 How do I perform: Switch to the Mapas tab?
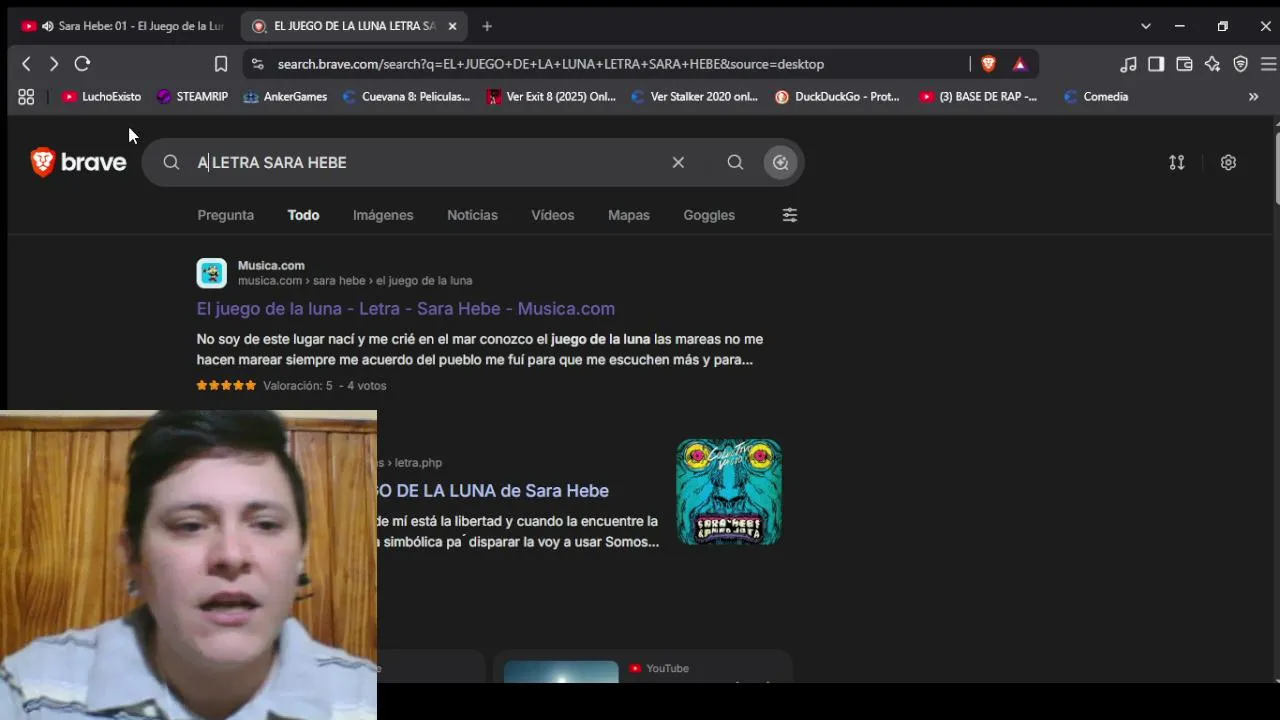(629, 215)
